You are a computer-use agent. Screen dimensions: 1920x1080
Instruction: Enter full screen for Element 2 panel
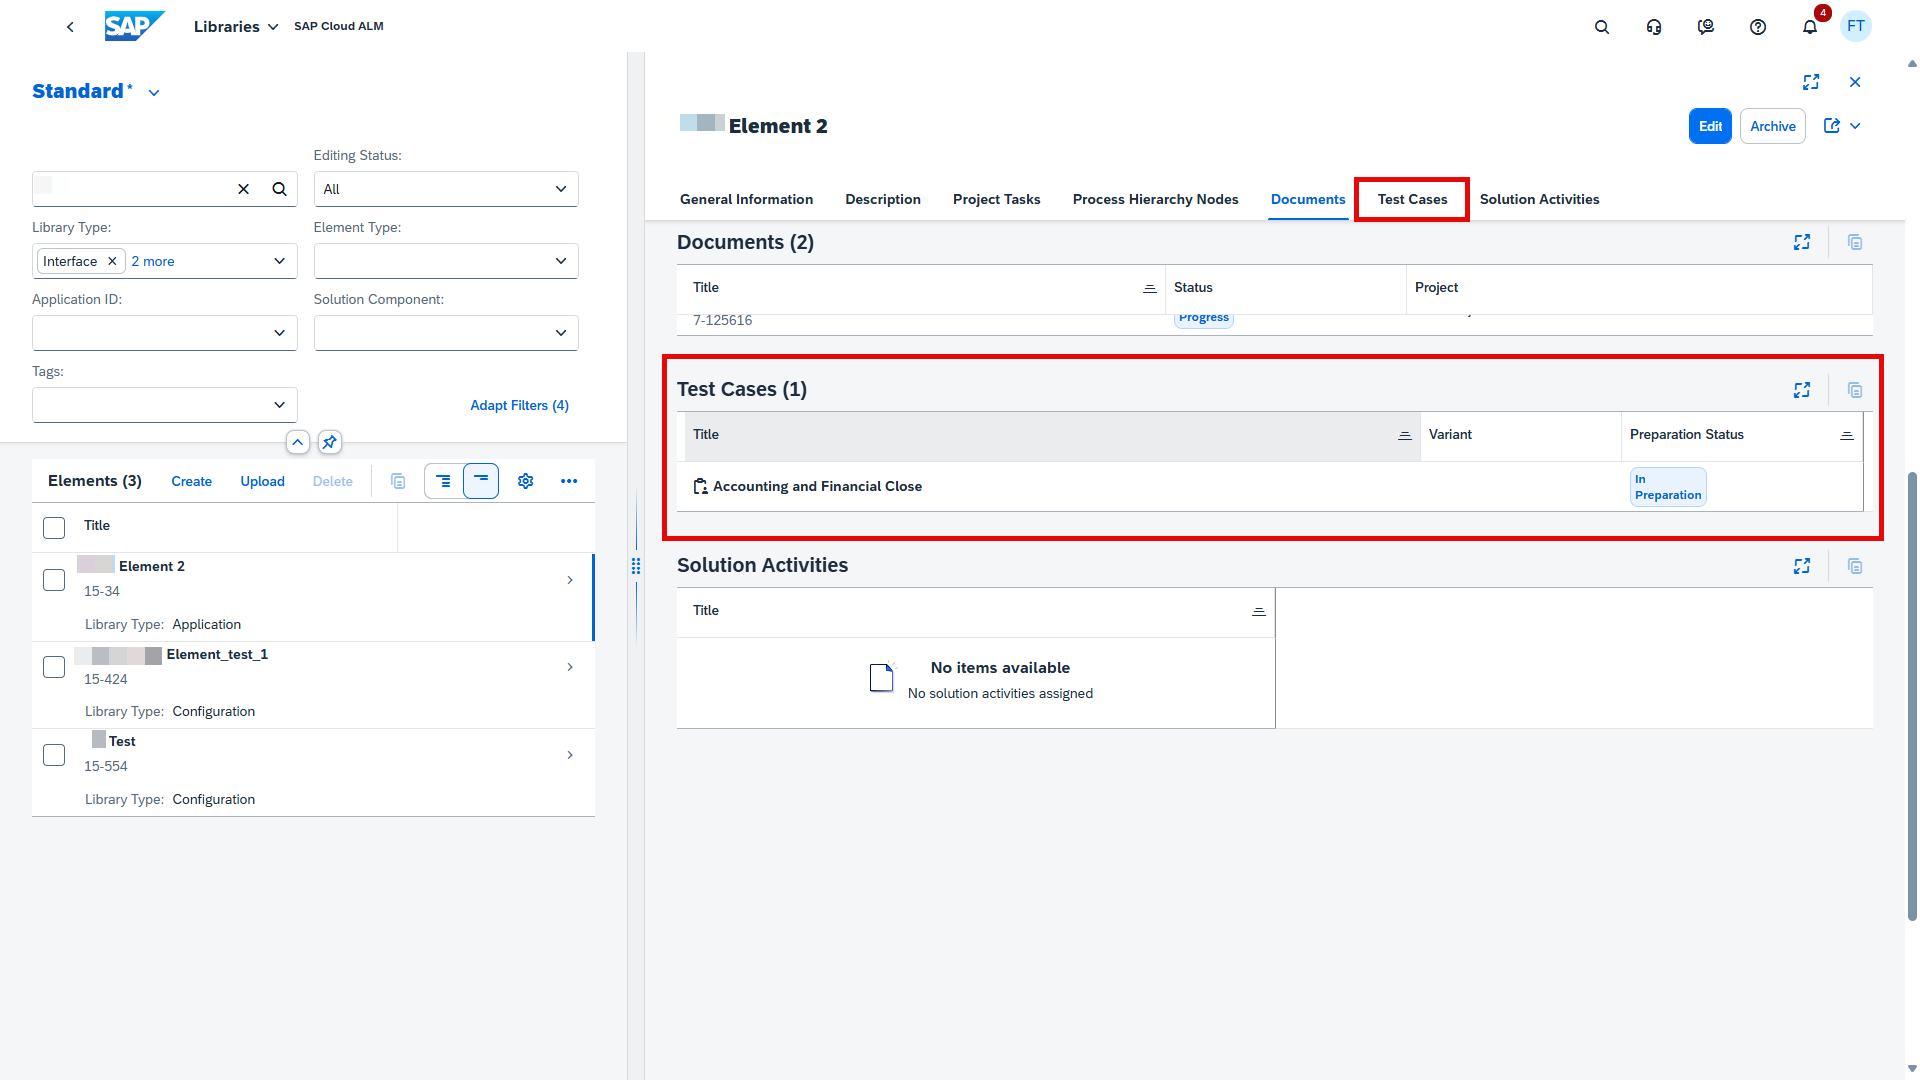click(1810, 82)
